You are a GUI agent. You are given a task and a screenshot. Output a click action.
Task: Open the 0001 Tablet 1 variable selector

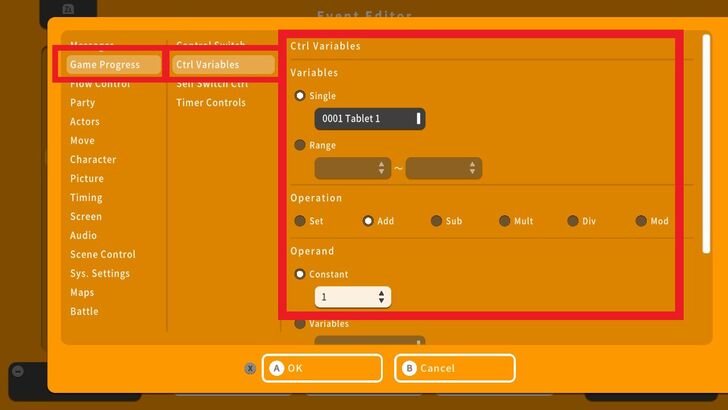point(369,119)
